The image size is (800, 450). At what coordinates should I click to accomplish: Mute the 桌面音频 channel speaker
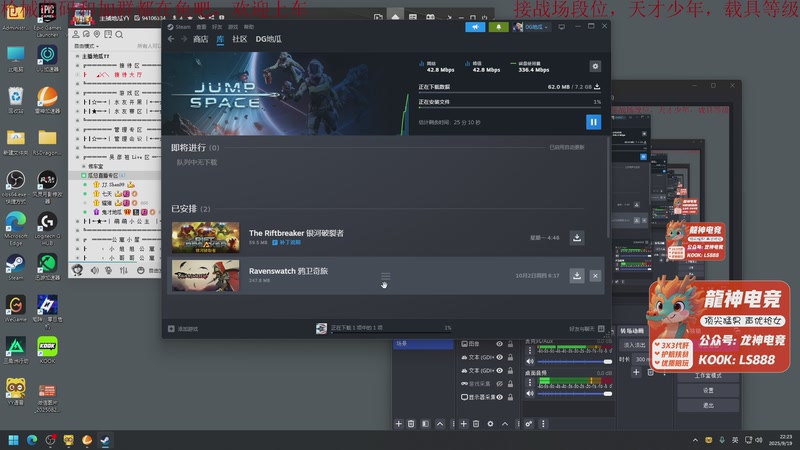point(530,393)
